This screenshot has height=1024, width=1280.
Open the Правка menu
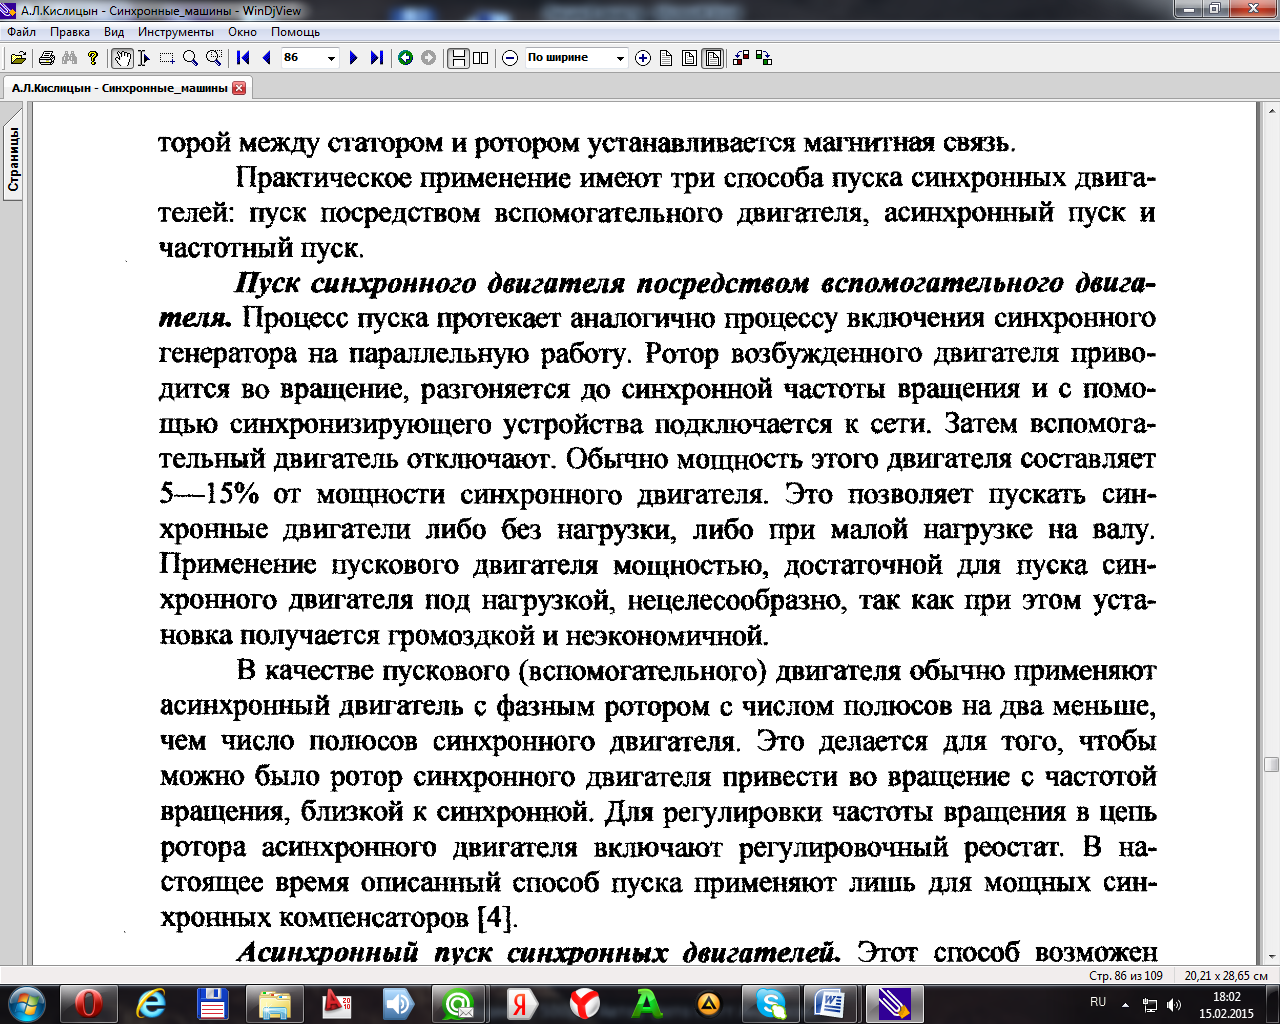pyautogui.click(x=70, y=32)
